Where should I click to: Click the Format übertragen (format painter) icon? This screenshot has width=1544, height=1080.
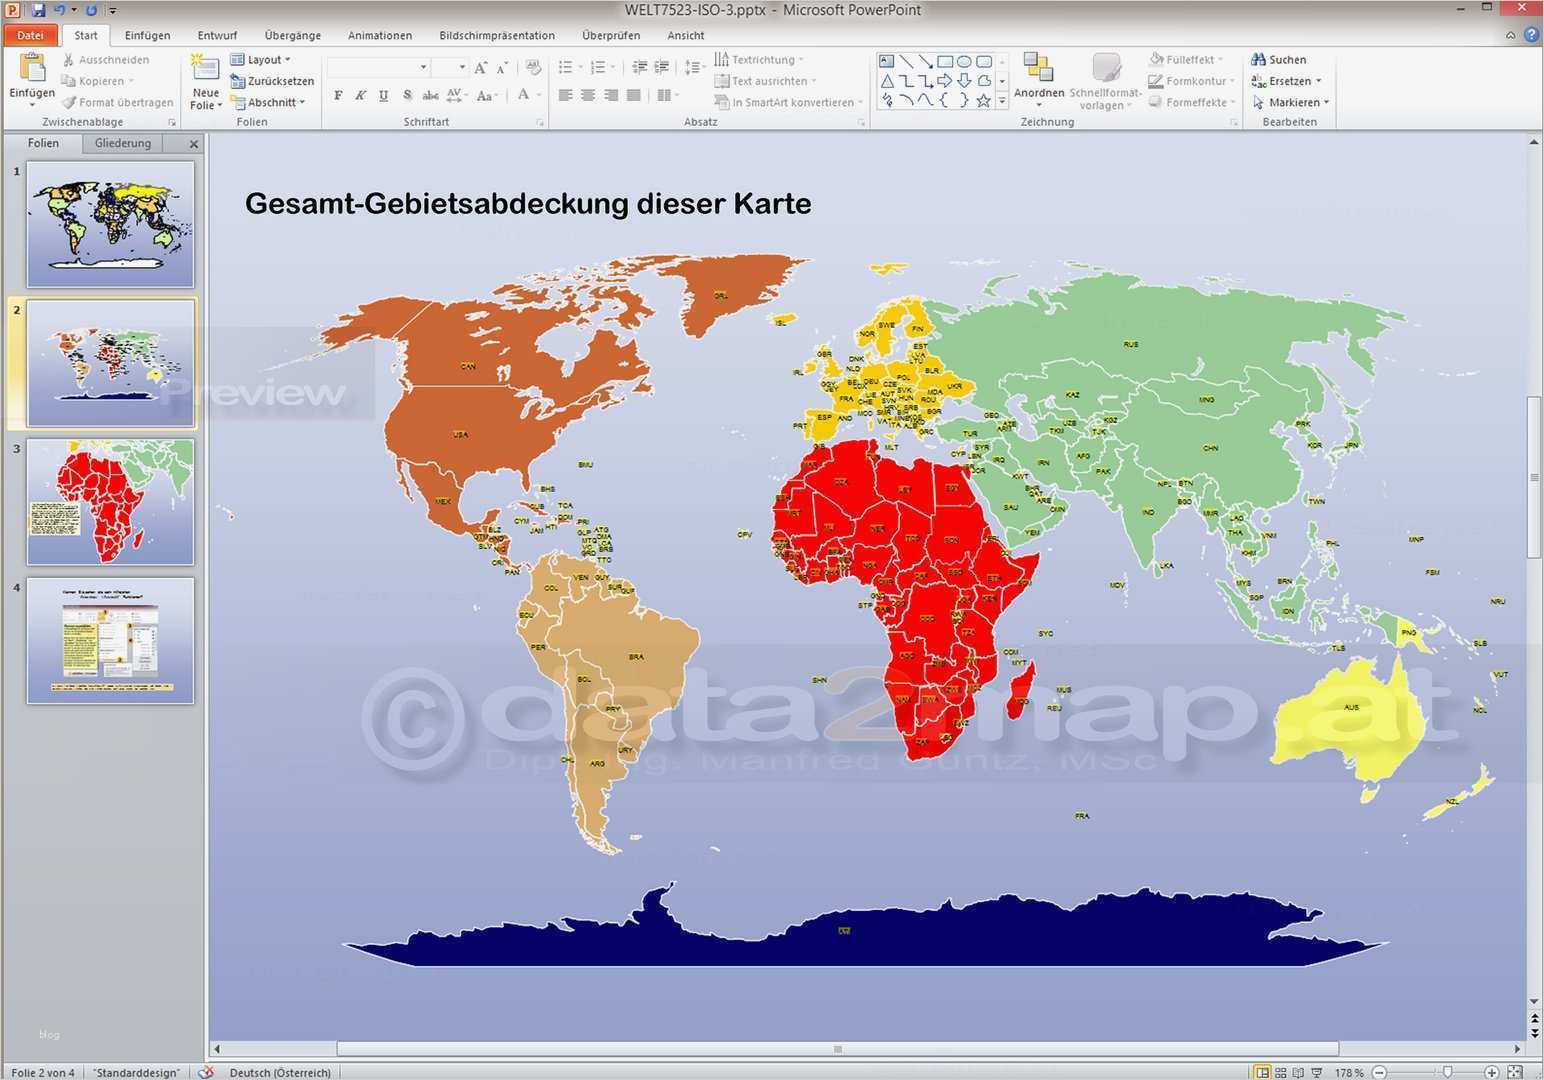[72, 102]
